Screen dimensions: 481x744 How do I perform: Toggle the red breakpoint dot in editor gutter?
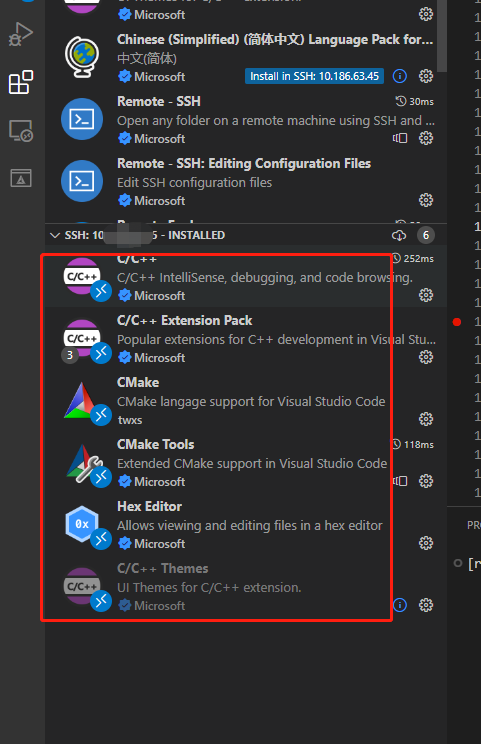tap(457, 322)
